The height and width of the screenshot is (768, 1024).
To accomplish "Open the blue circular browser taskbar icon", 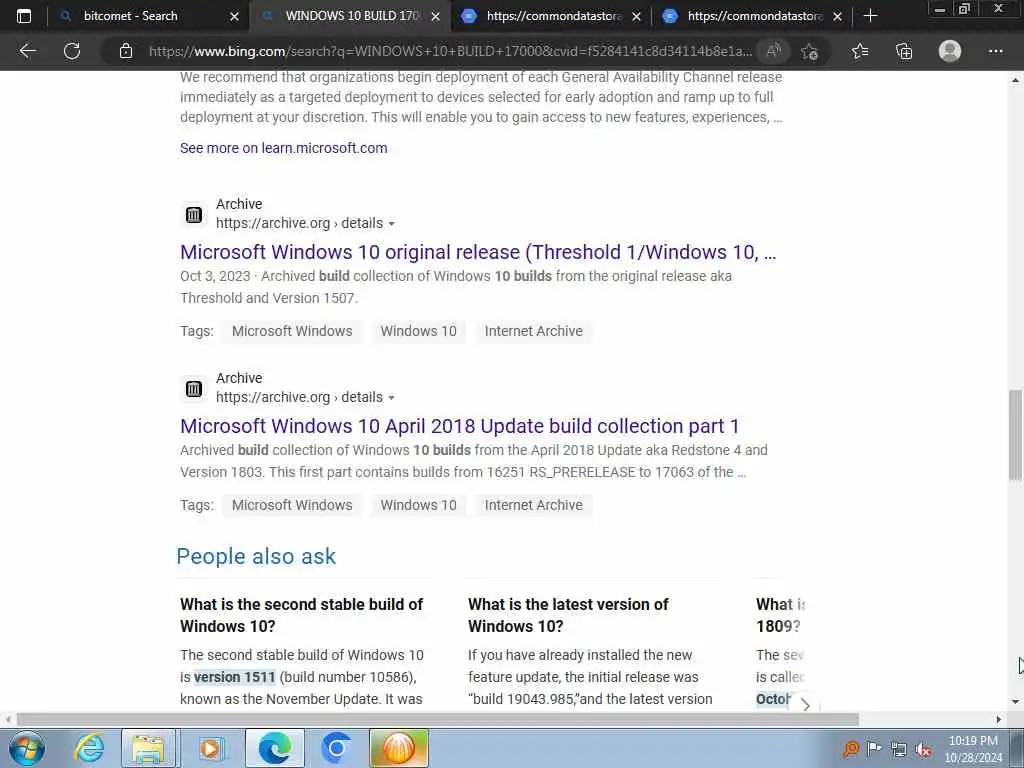I will click(x=336, y=748).
